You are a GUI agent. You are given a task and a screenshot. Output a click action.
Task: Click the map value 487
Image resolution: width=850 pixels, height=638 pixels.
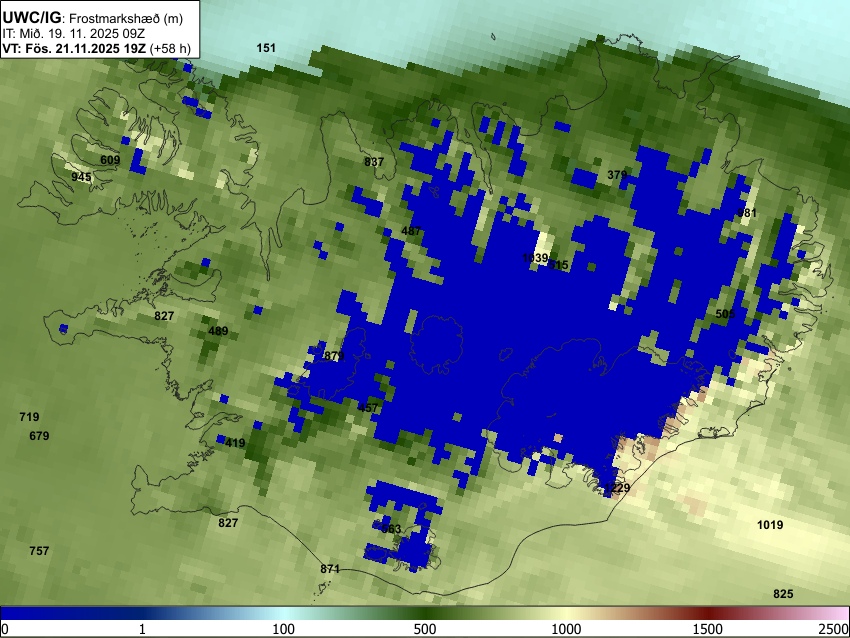coord(411,231)
